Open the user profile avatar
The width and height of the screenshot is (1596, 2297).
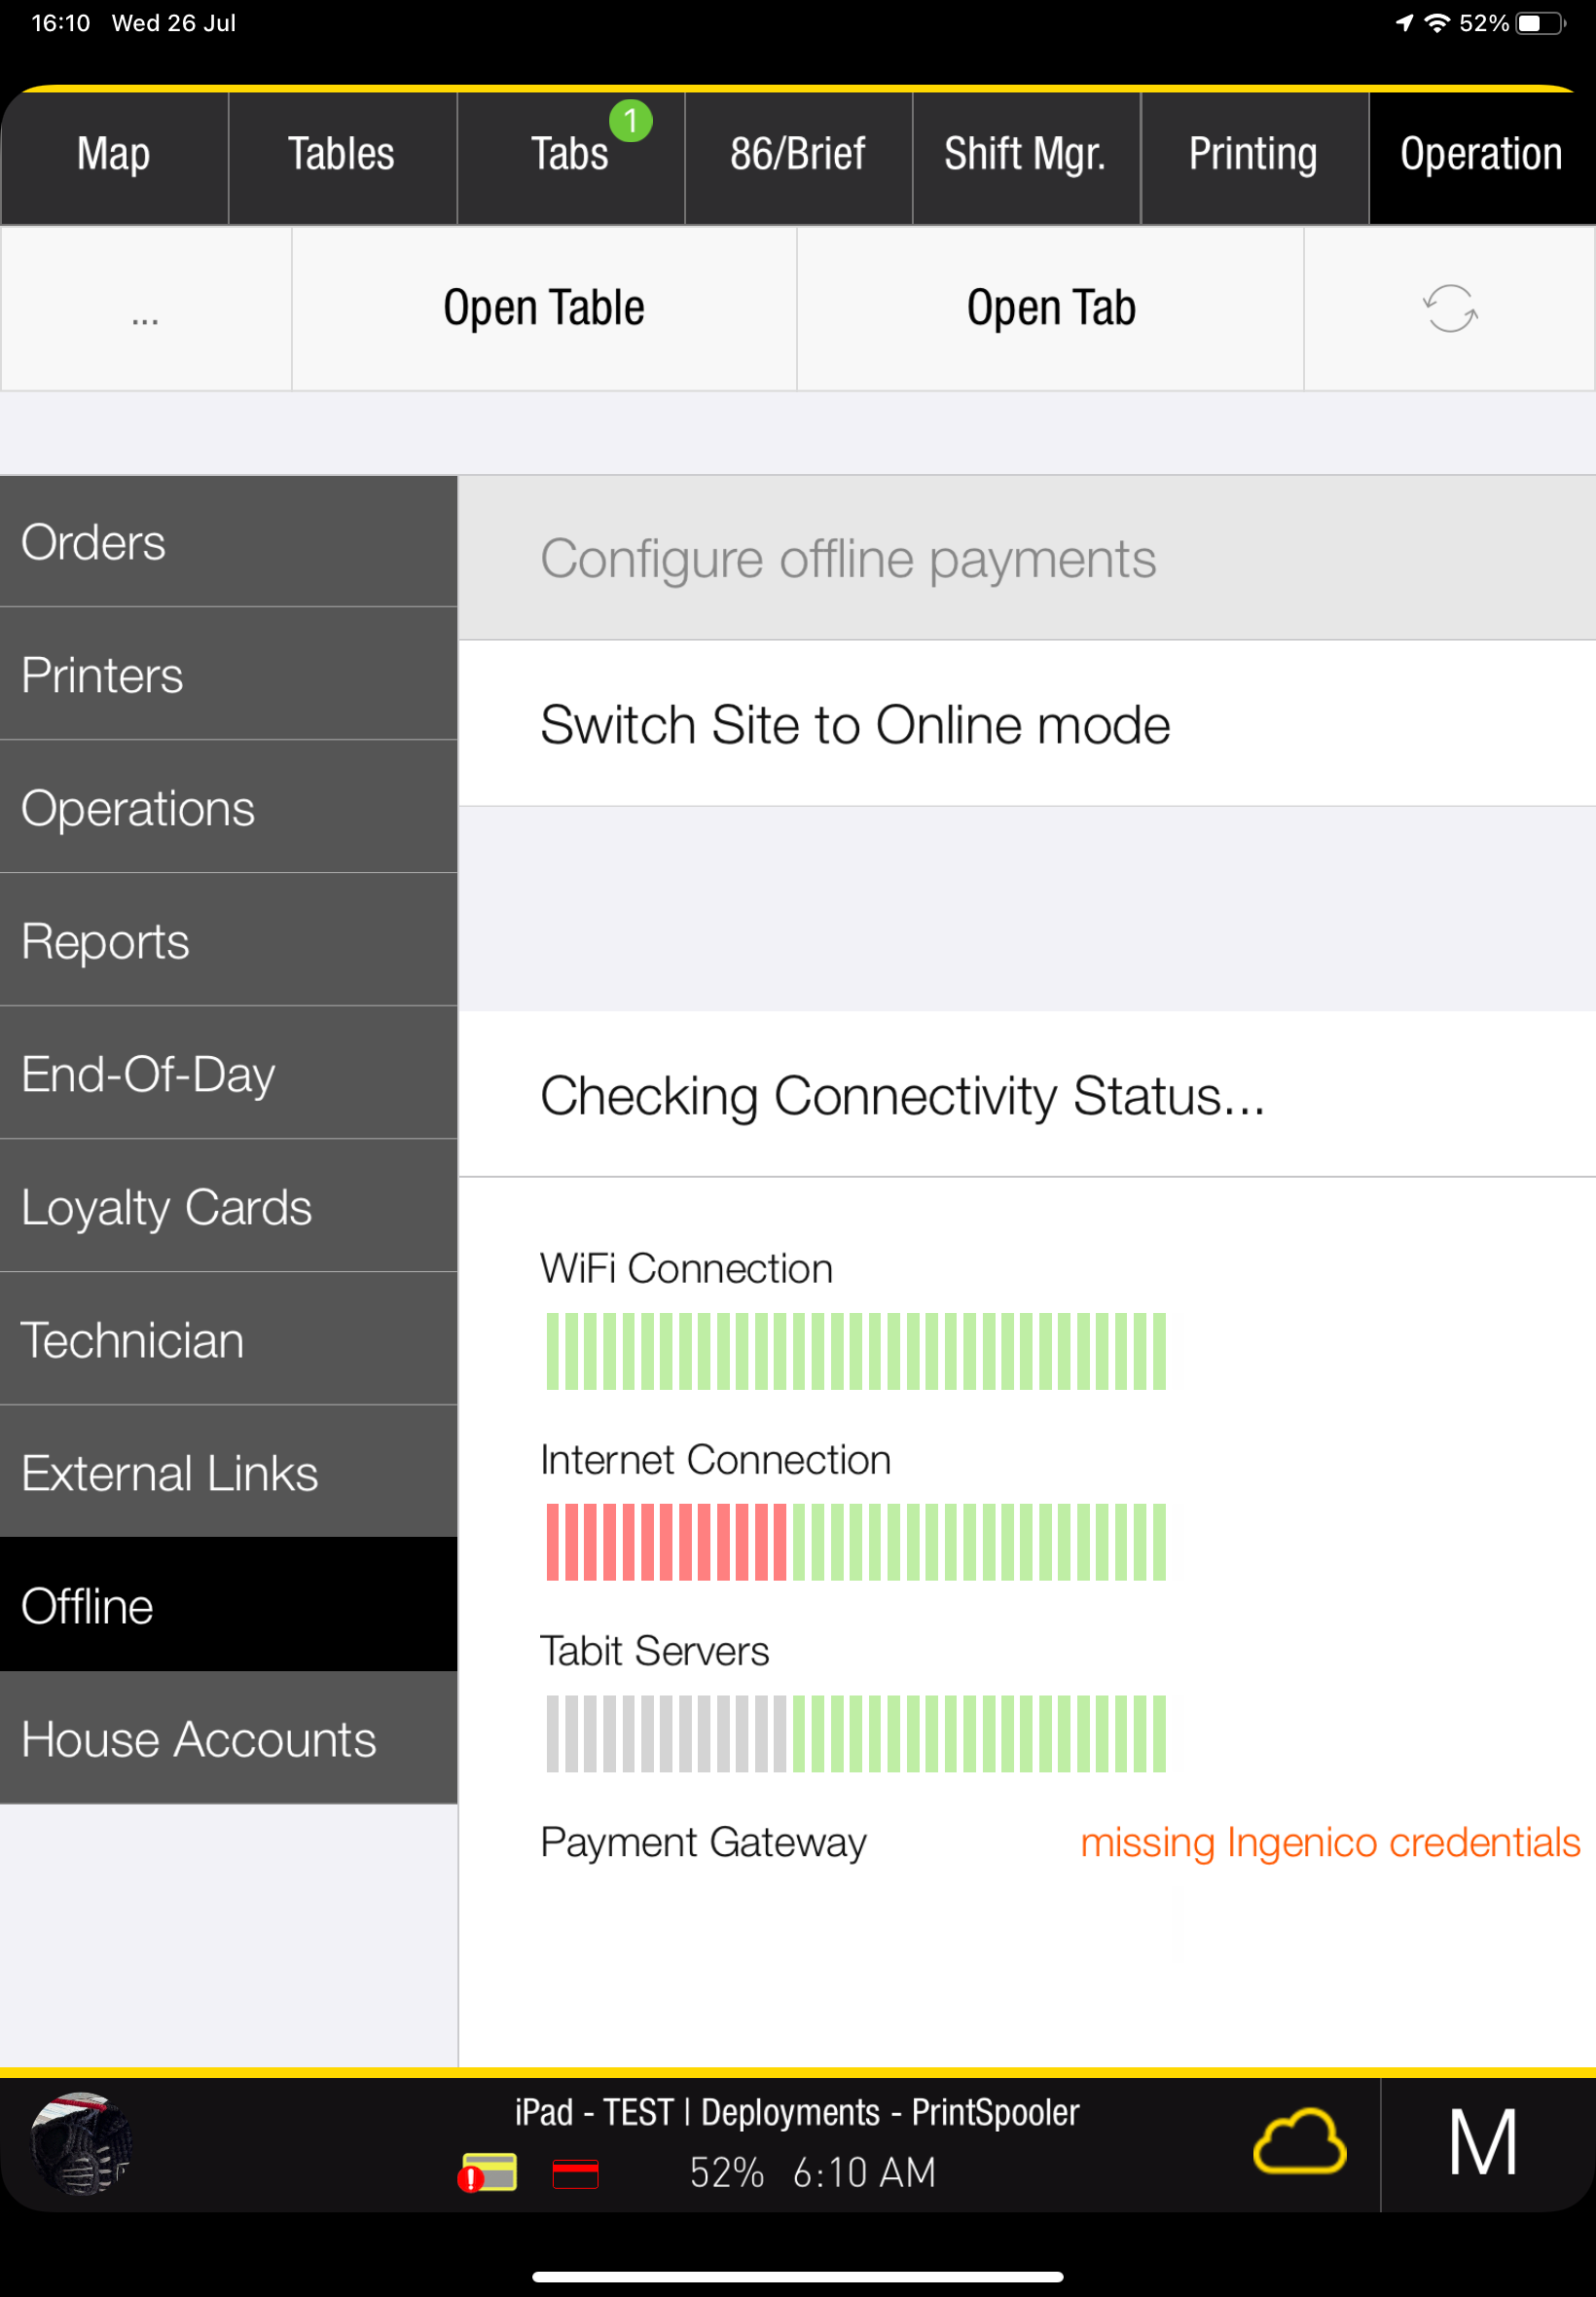(x=80, y=2143)
